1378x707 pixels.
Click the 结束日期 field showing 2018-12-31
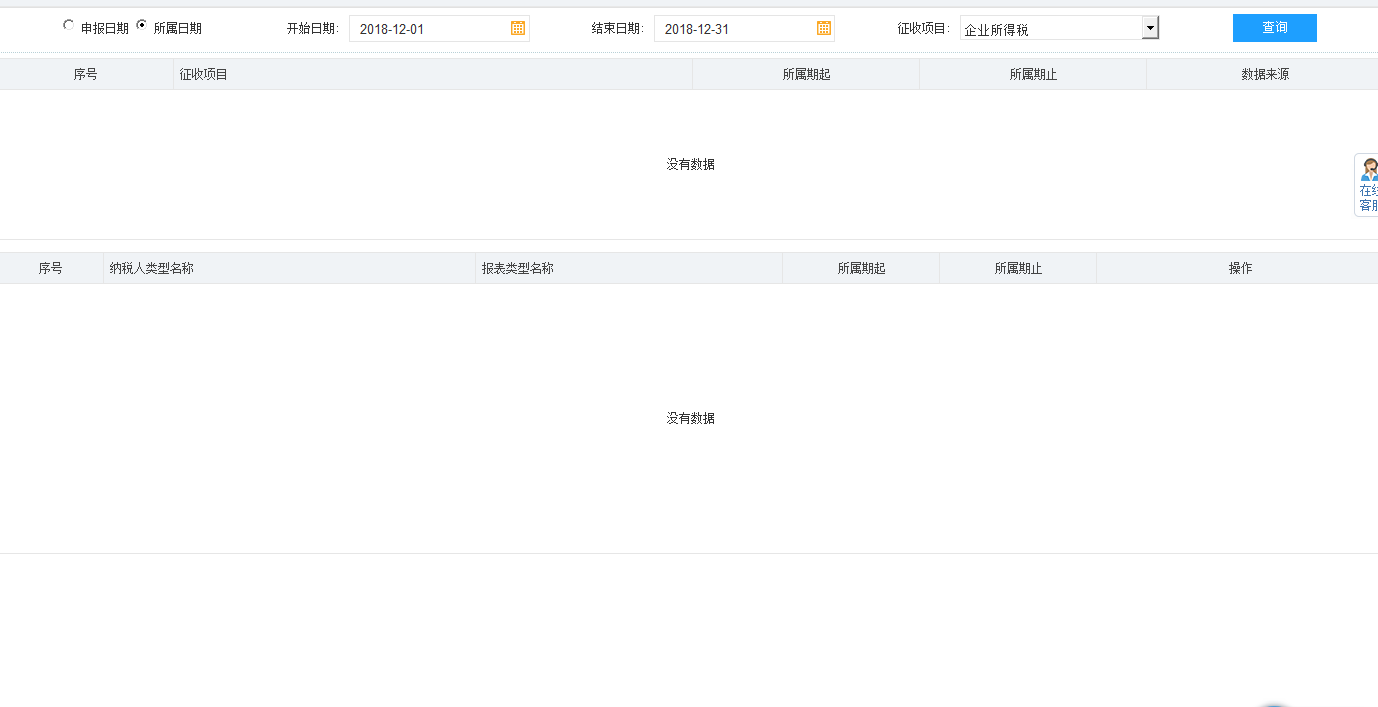pyautogui.click(x=735, y=29)
